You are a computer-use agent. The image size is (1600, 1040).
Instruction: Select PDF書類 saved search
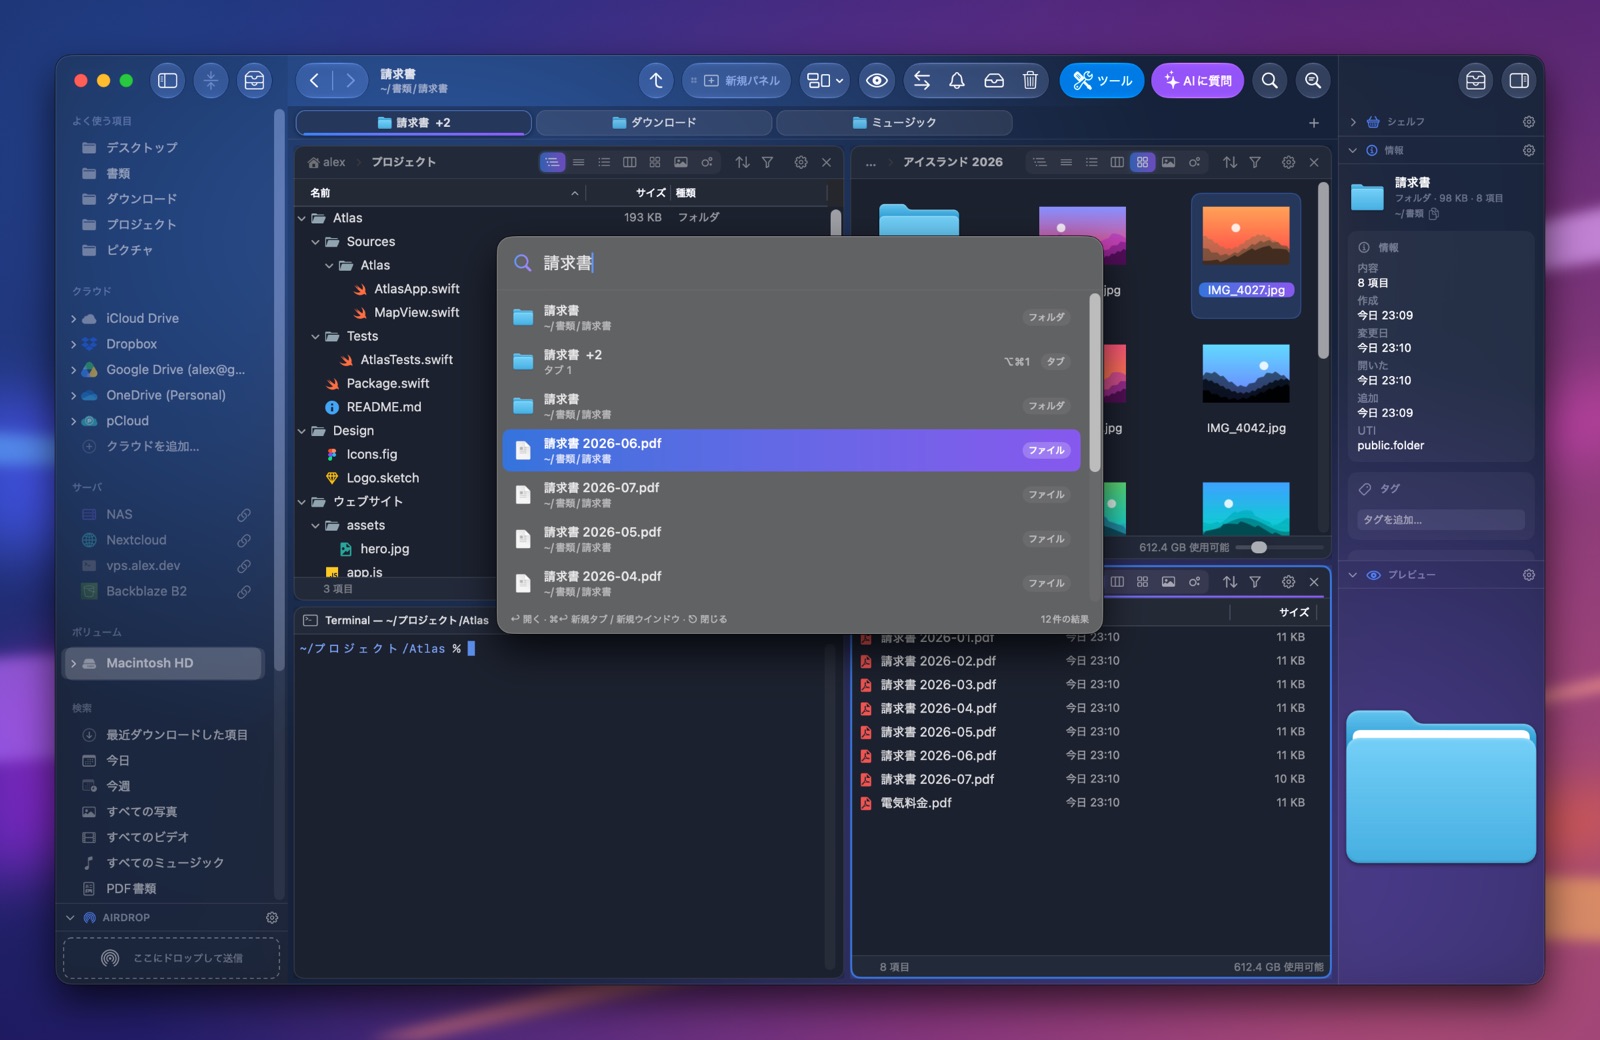(x=131, y=889)
